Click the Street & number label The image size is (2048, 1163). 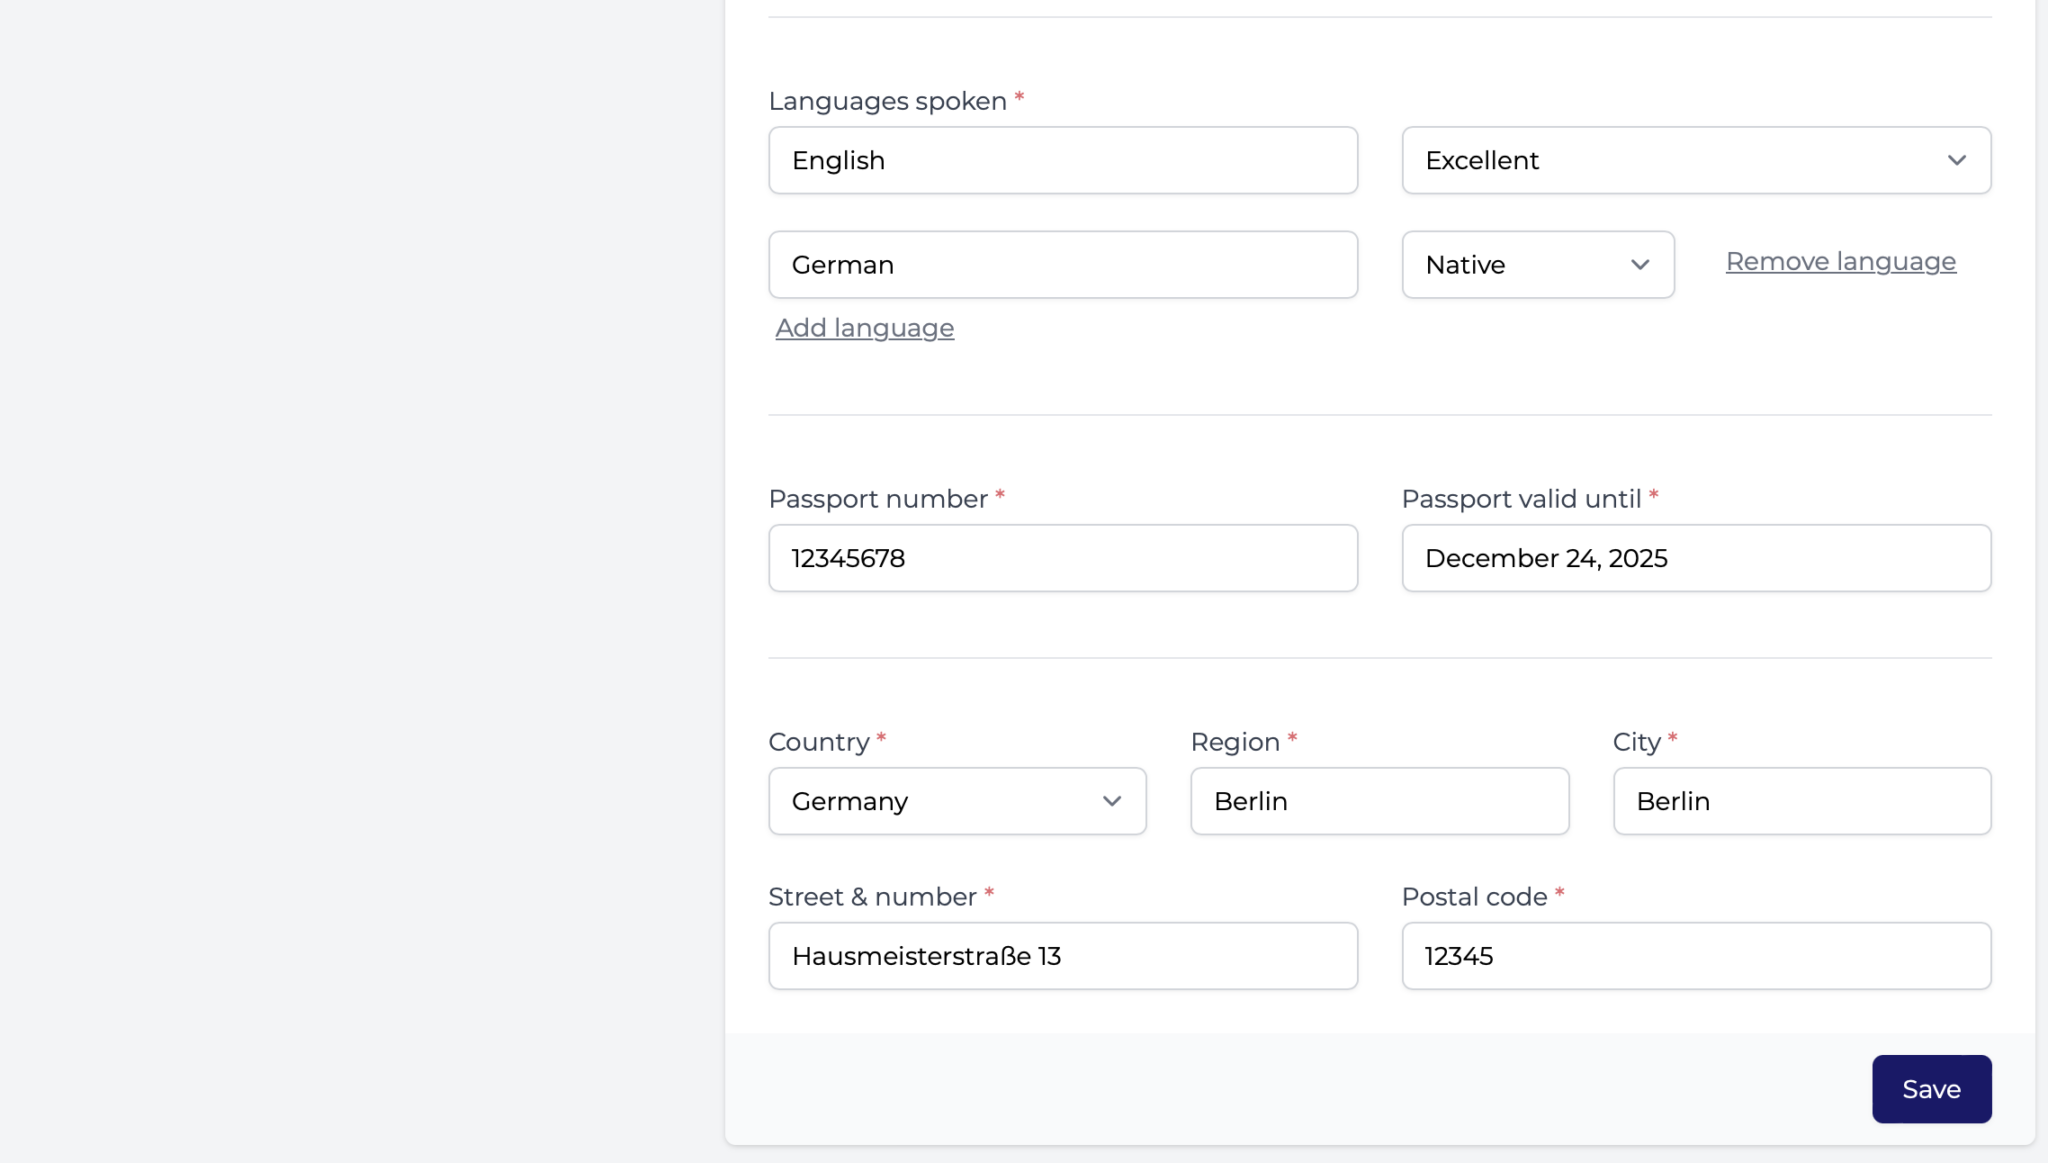click(x=872, y=897)
